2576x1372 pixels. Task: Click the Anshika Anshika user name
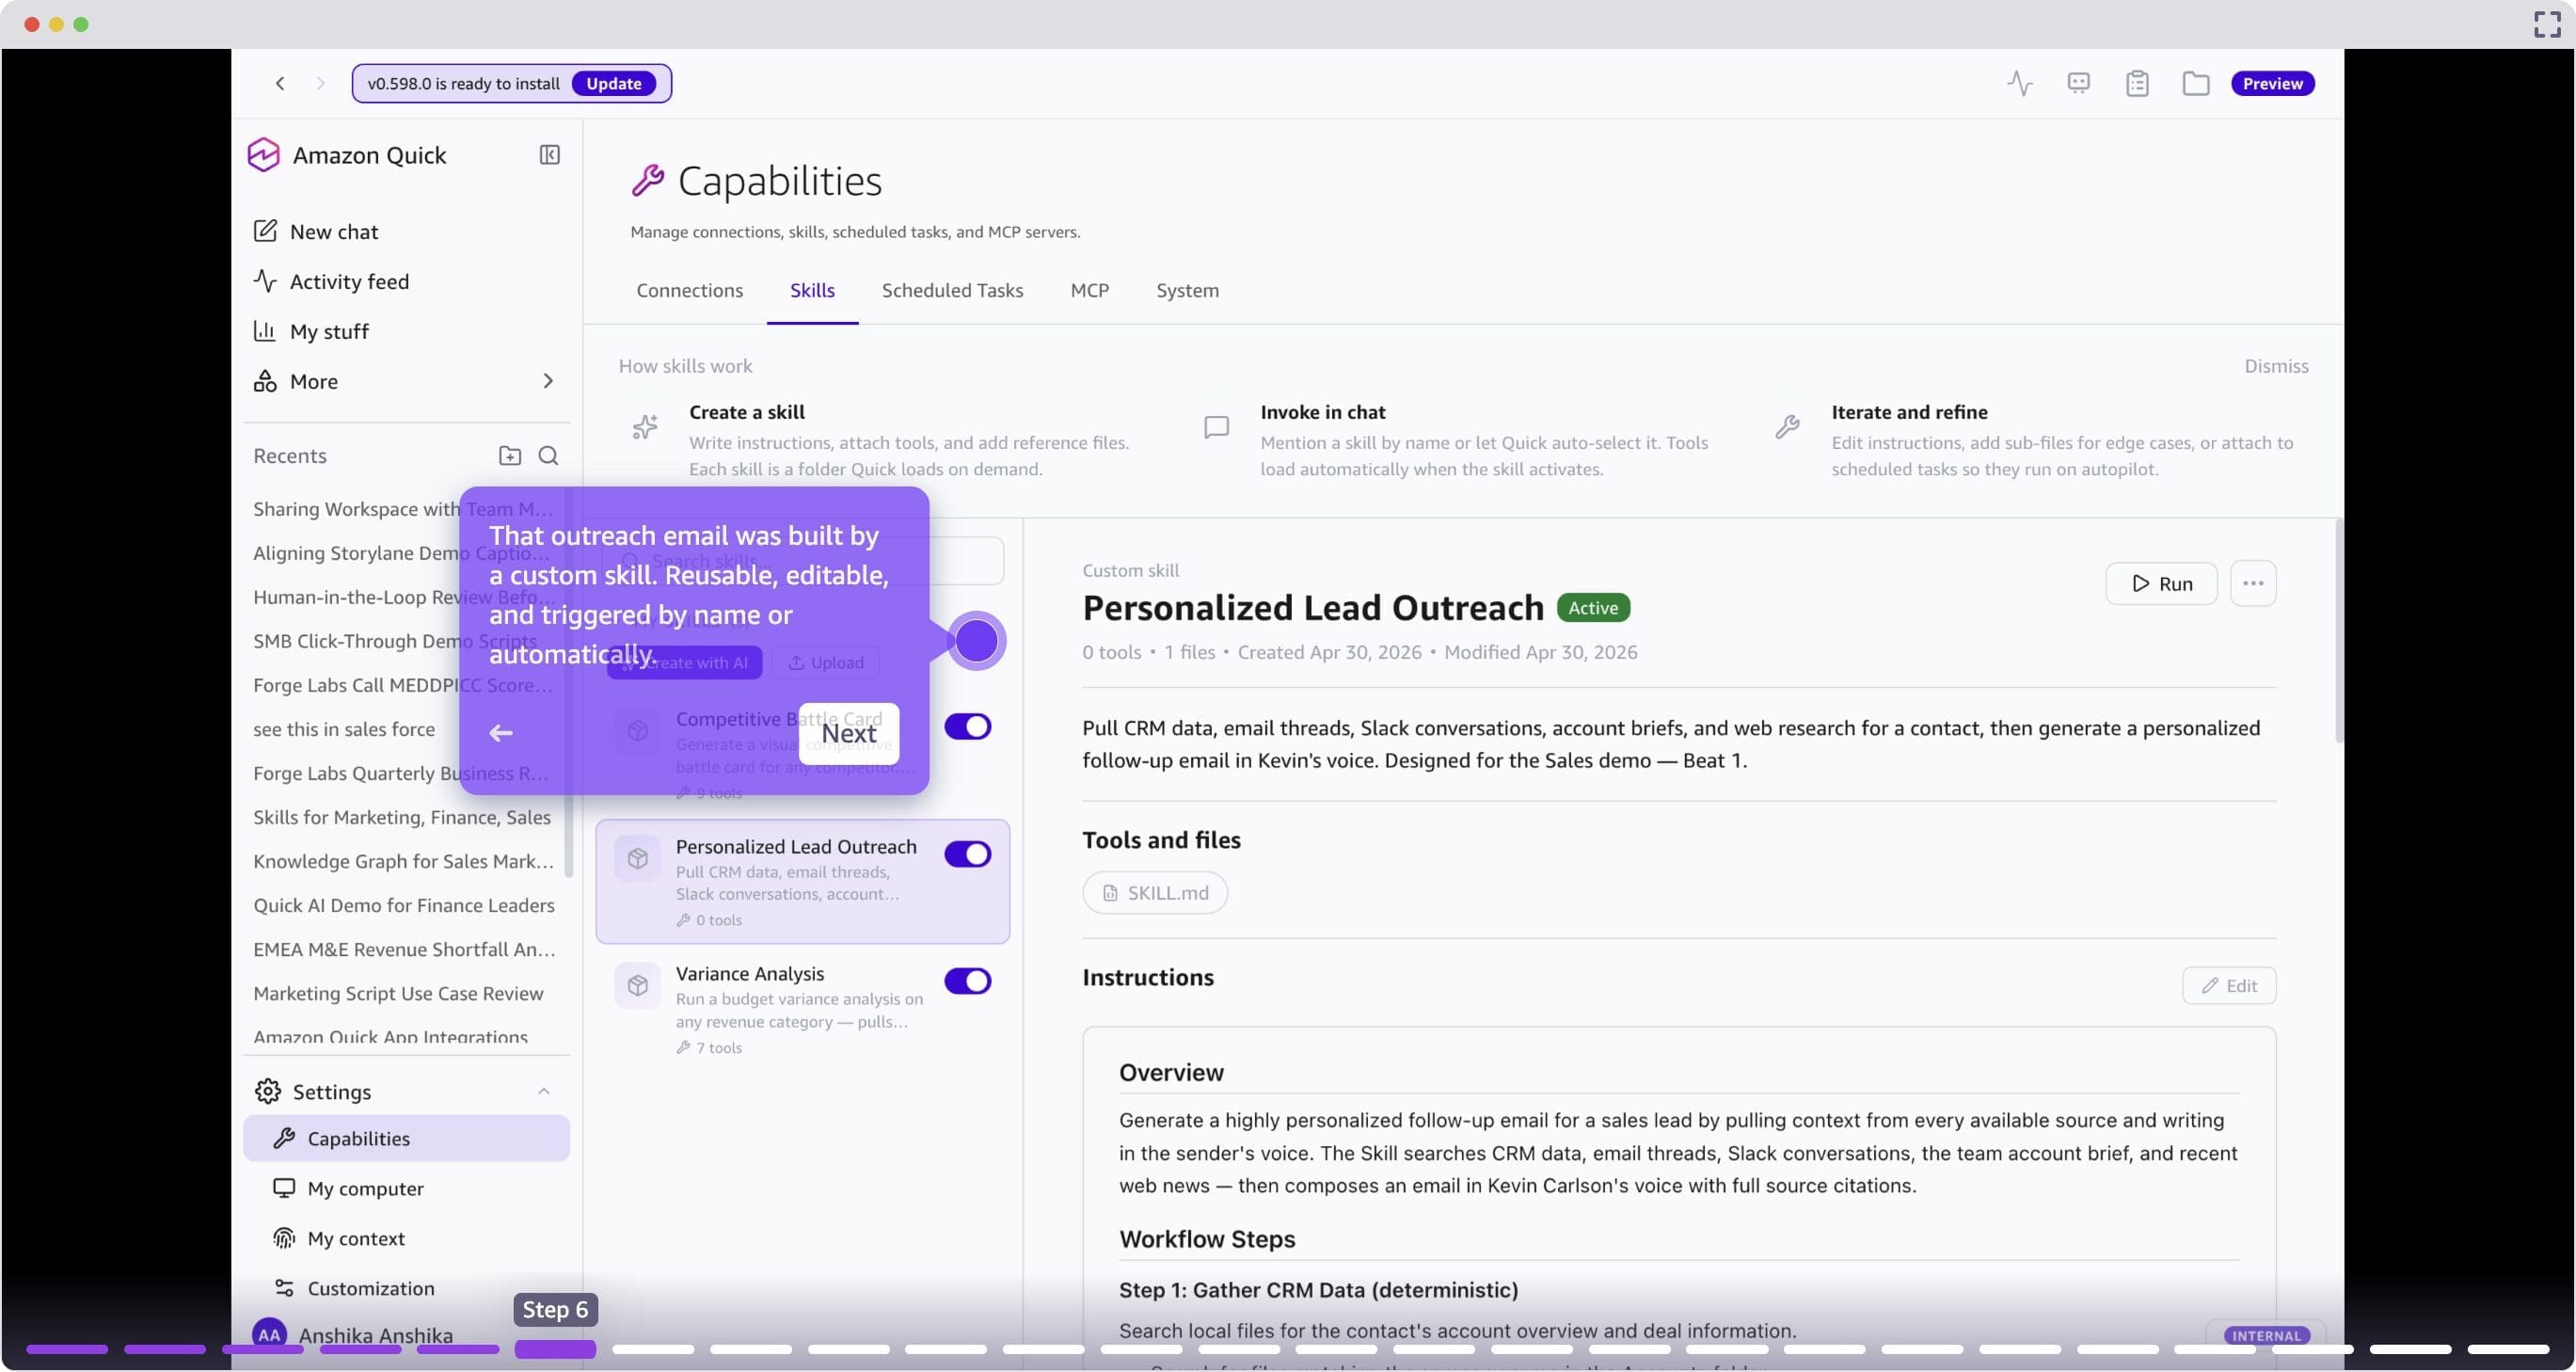(x=375, y=1335)
